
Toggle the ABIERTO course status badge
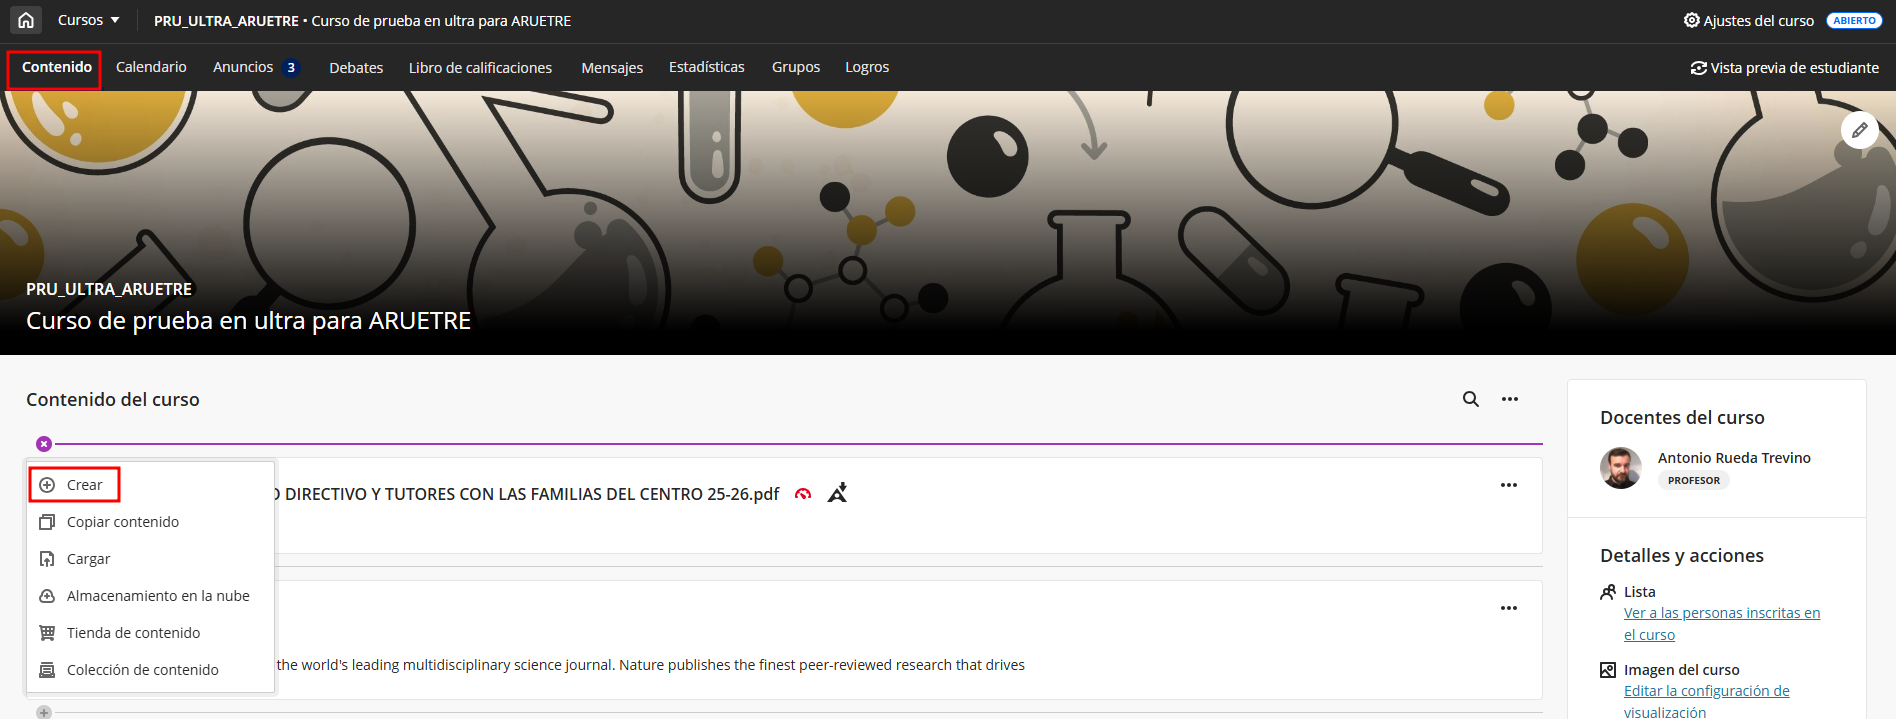pos(1854,20)
